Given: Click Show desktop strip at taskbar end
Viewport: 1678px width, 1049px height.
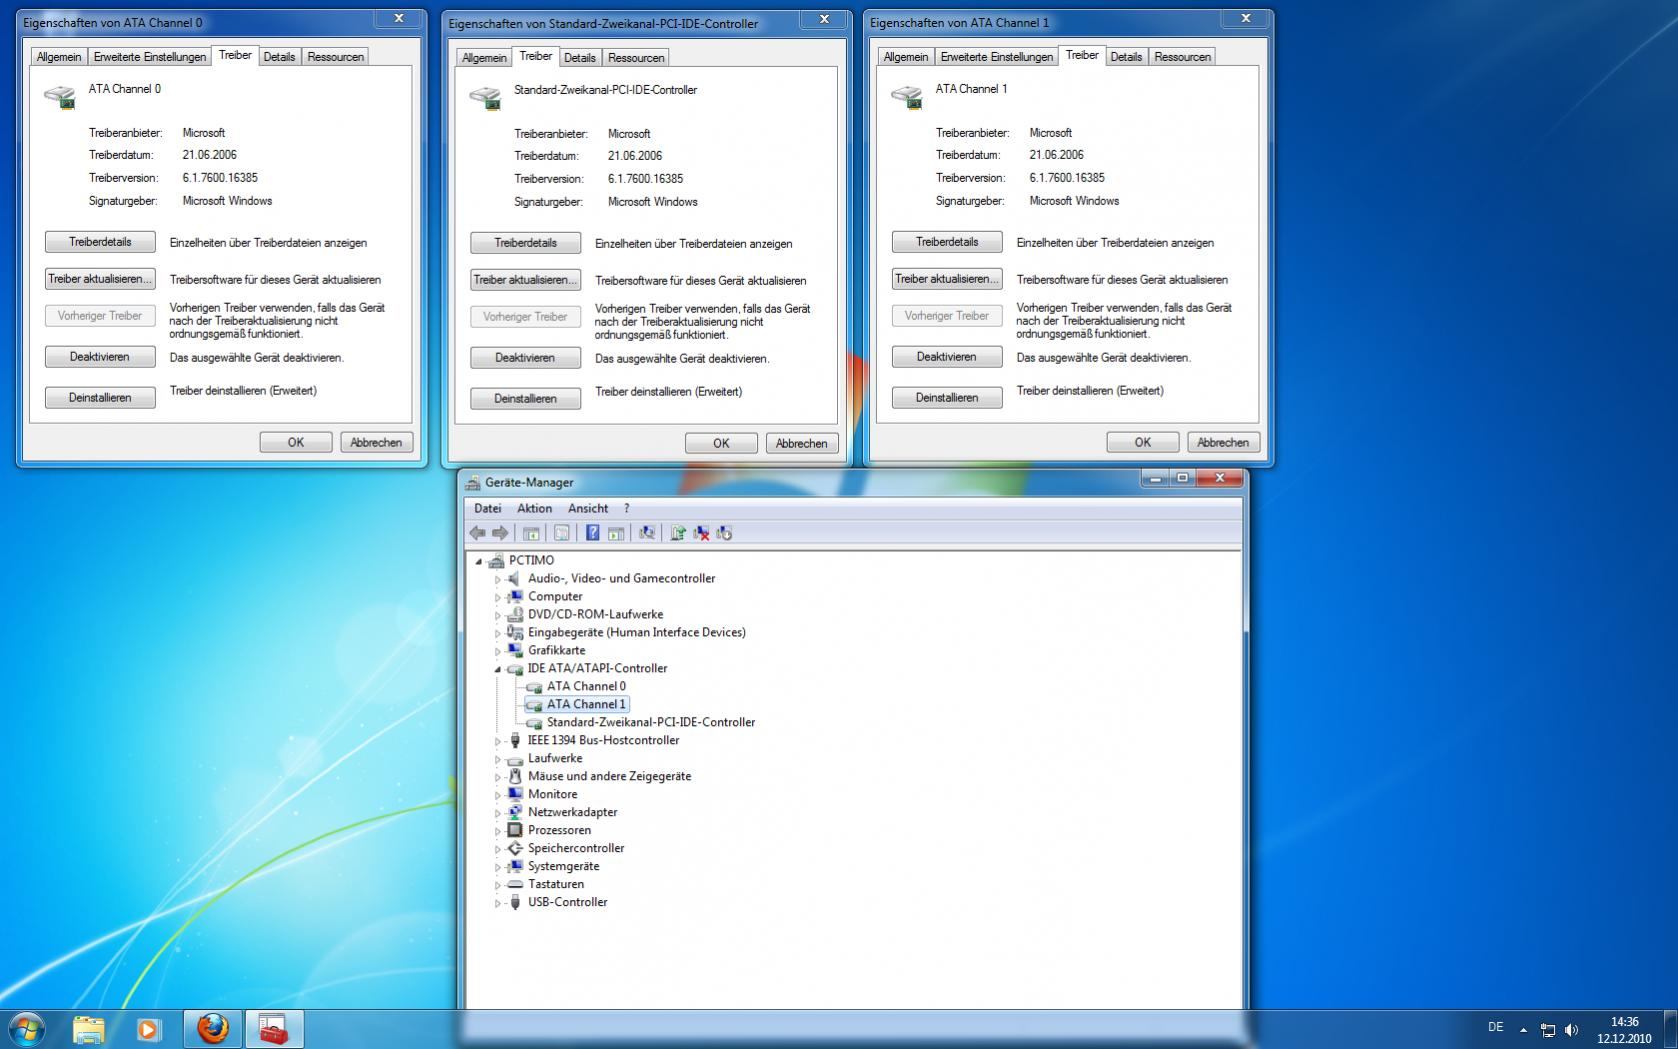Looking at the screenshot, I should tap(1670, 1029).
